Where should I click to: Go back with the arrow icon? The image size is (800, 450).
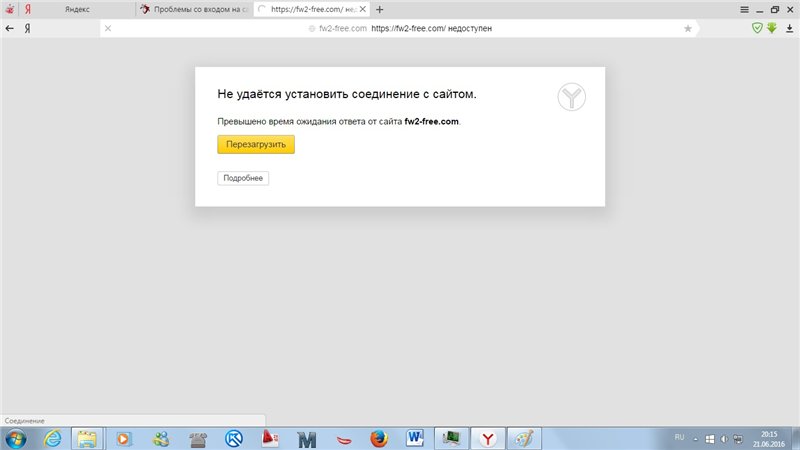[9, 29]
